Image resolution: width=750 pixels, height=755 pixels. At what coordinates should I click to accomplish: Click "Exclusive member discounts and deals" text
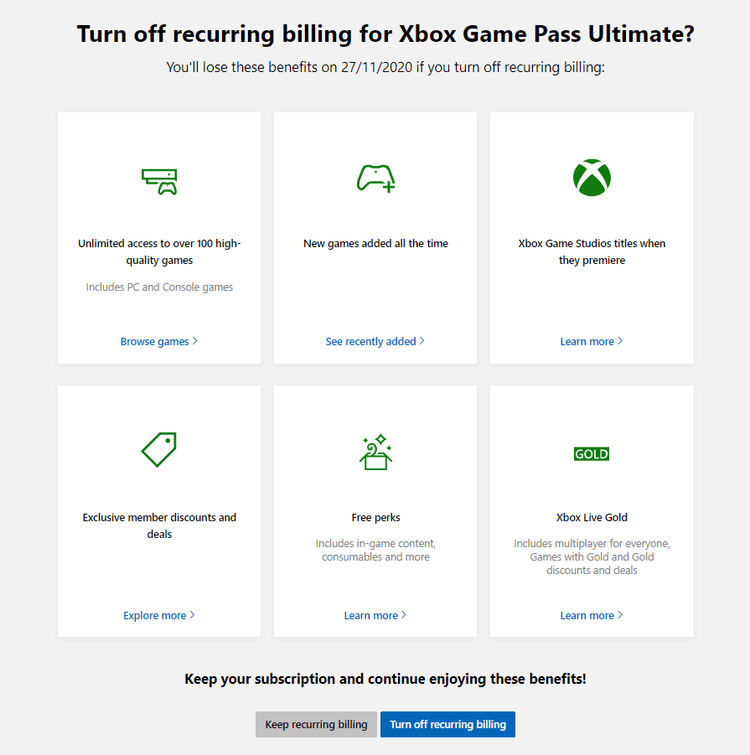point(159,525)
